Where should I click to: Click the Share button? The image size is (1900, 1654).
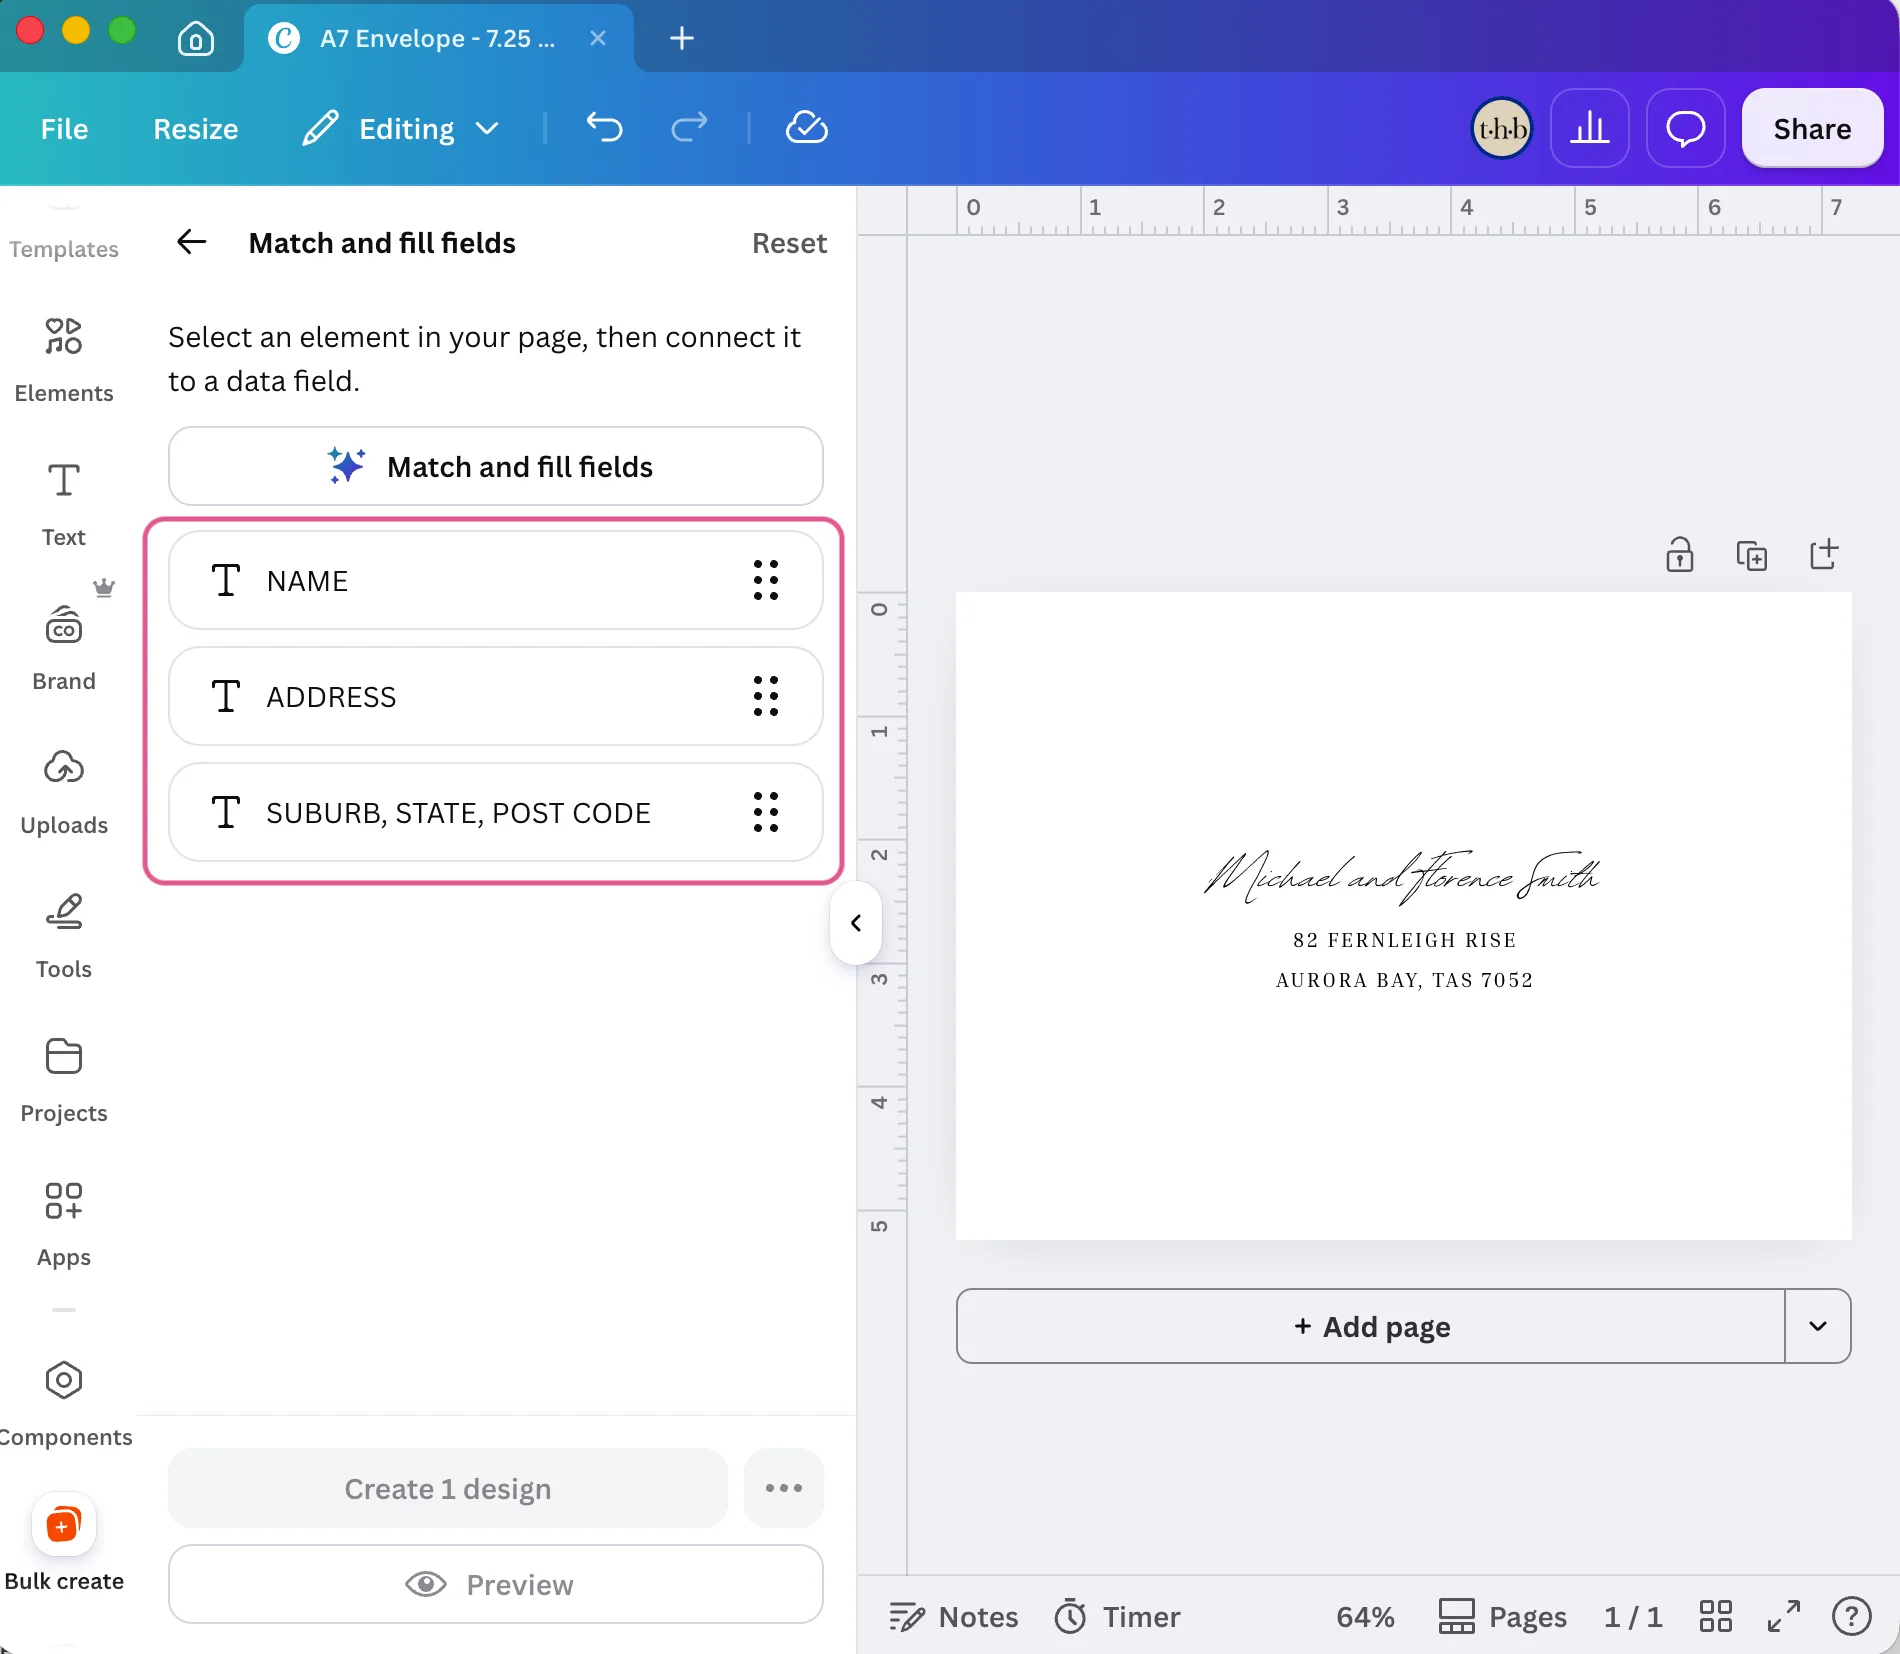coord(1812,128)
